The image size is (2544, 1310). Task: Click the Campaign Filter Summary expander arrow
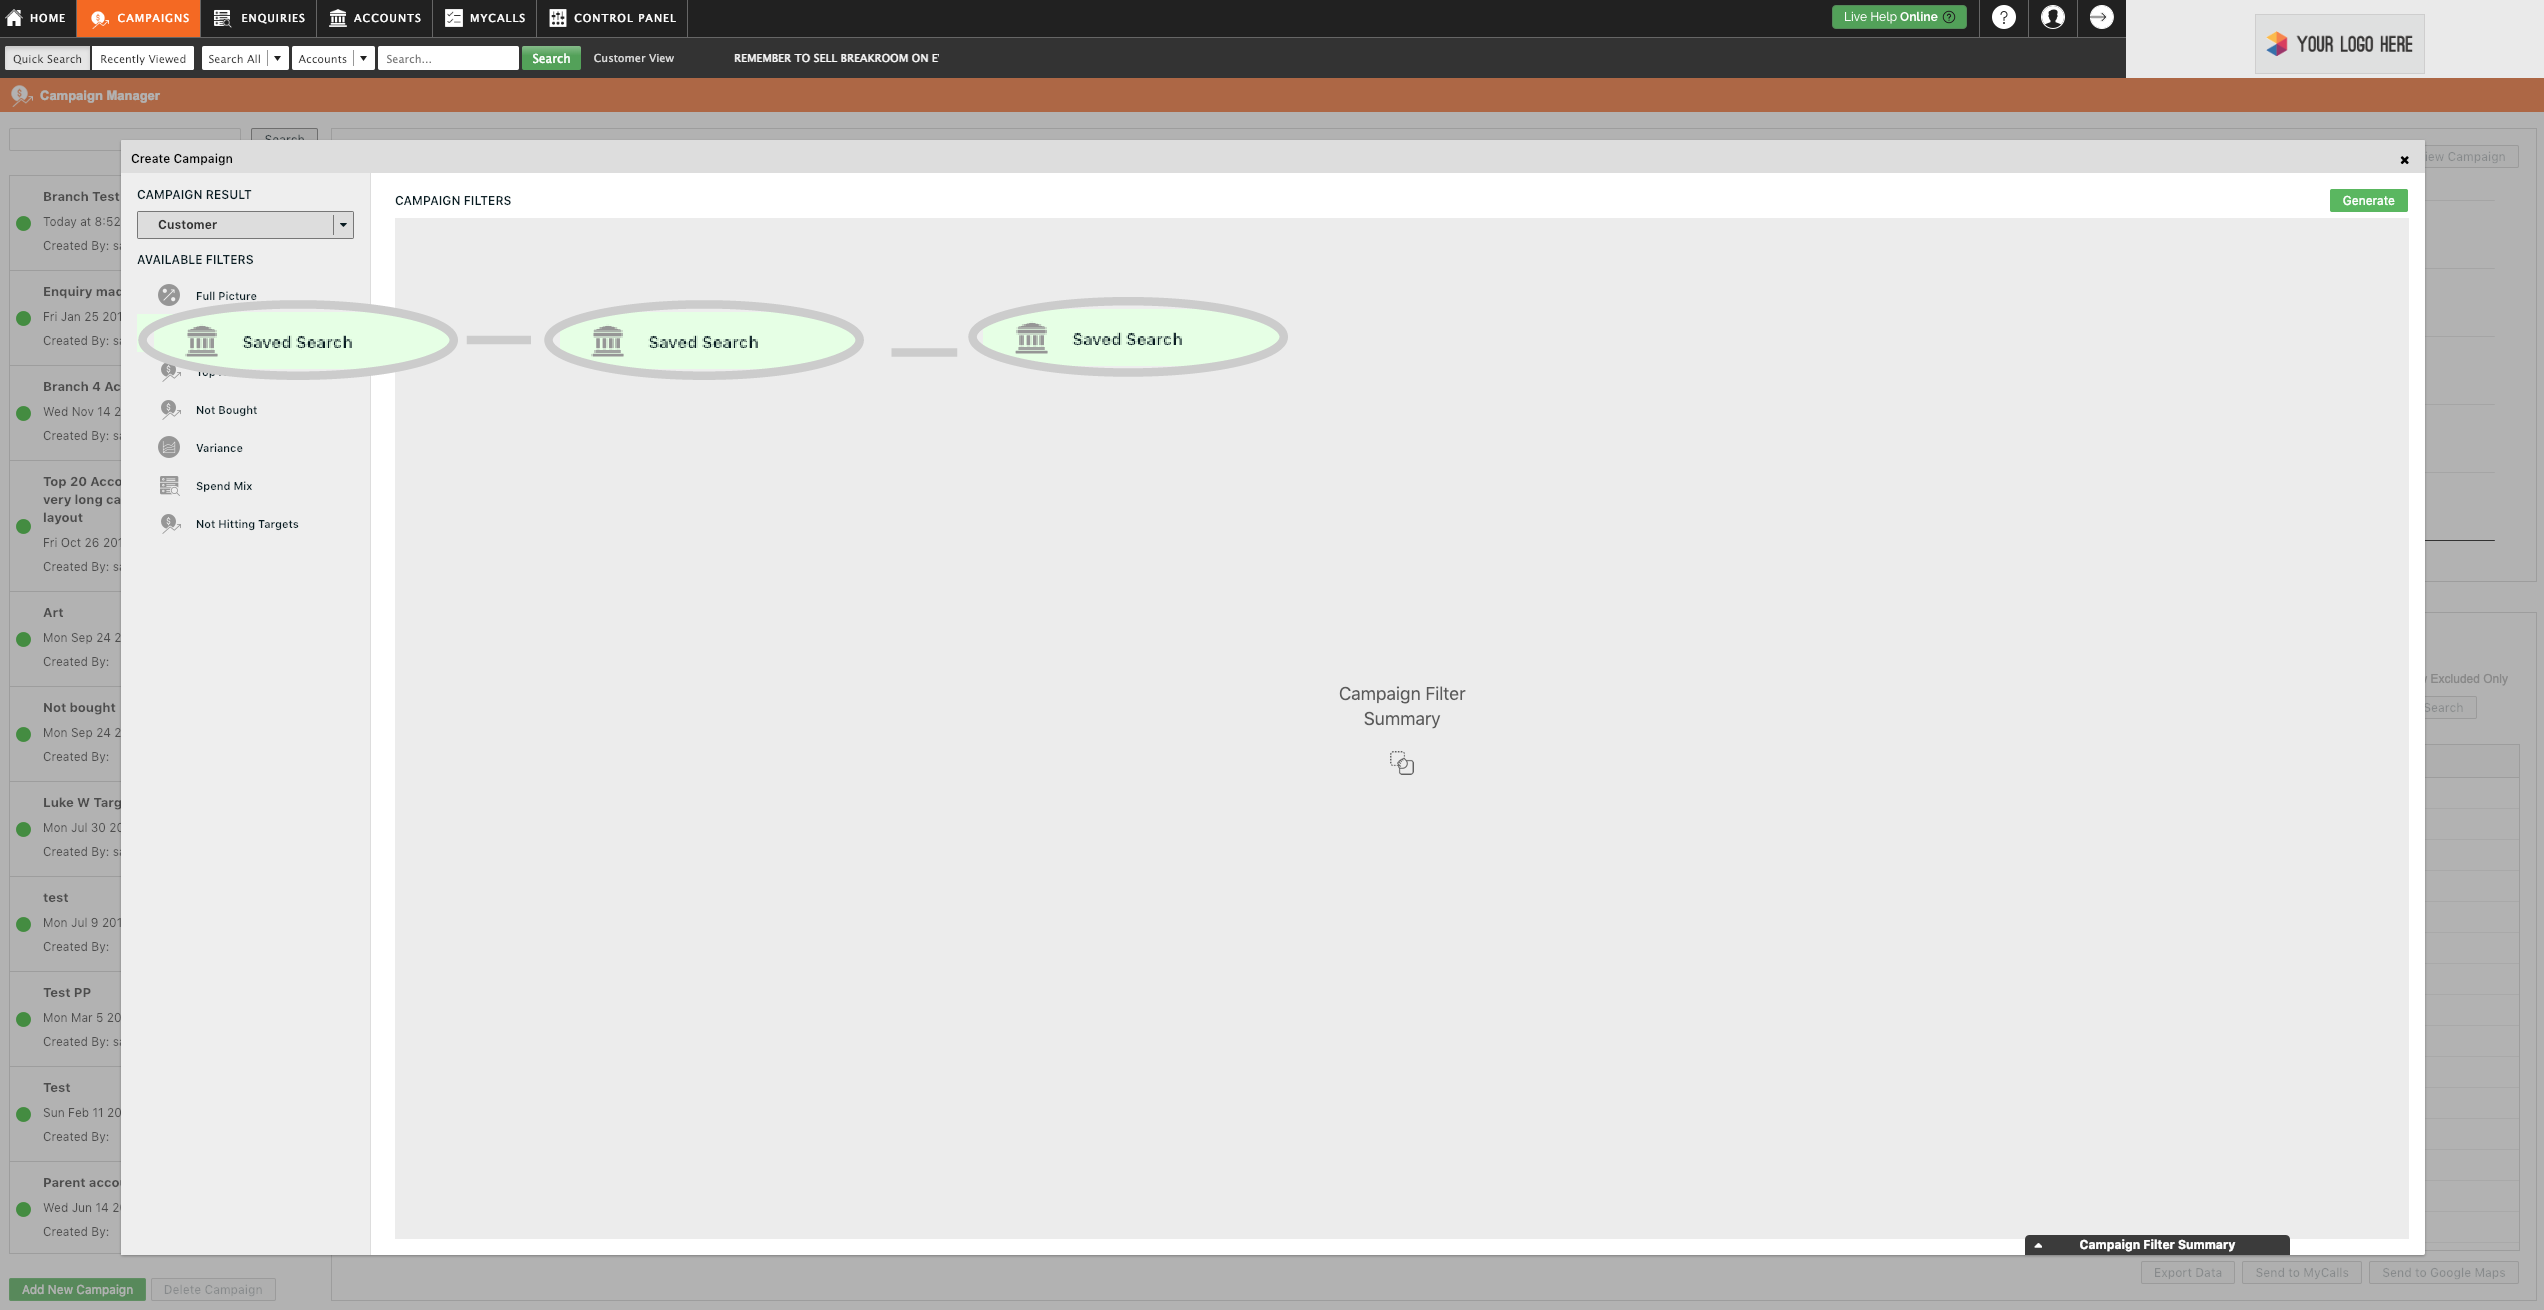[2040, 1245]
